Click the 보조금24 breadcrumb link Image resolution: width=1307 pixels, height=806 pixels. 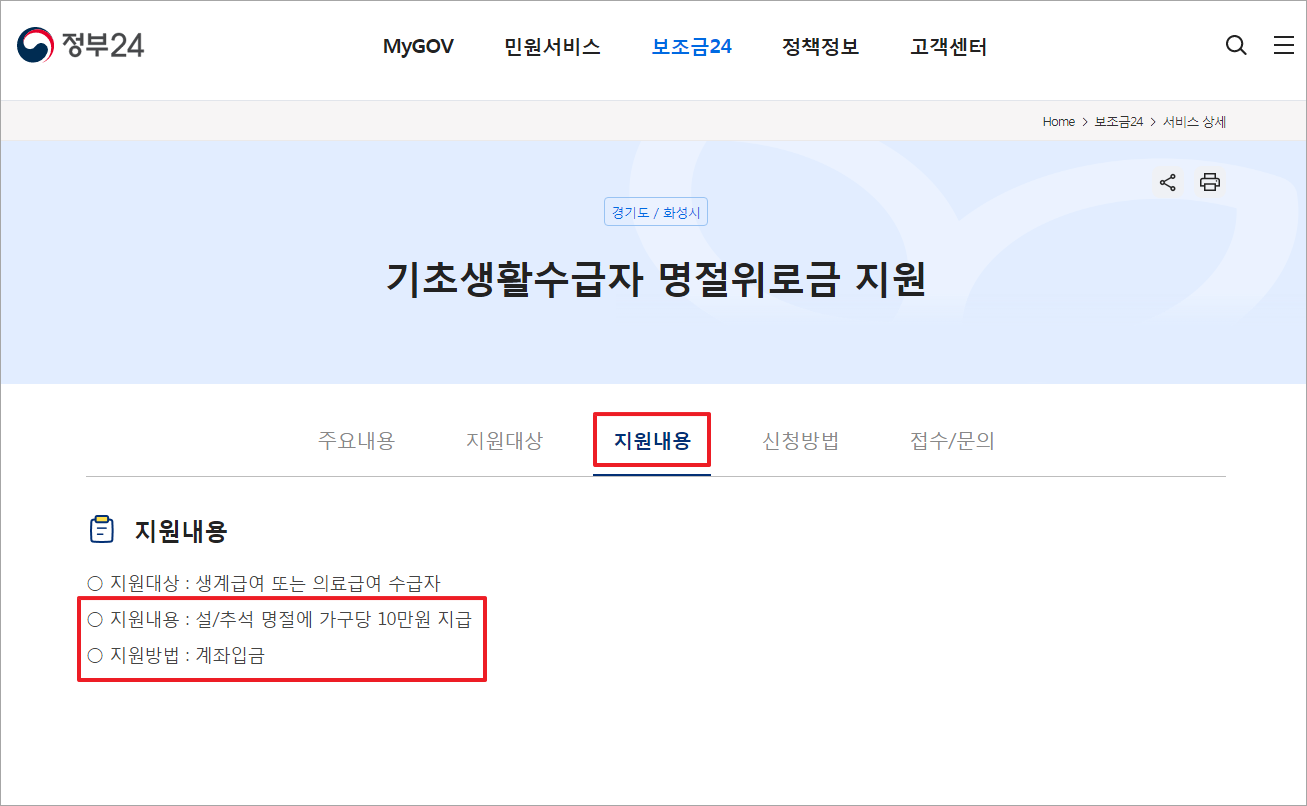(x=1117, y=121)
